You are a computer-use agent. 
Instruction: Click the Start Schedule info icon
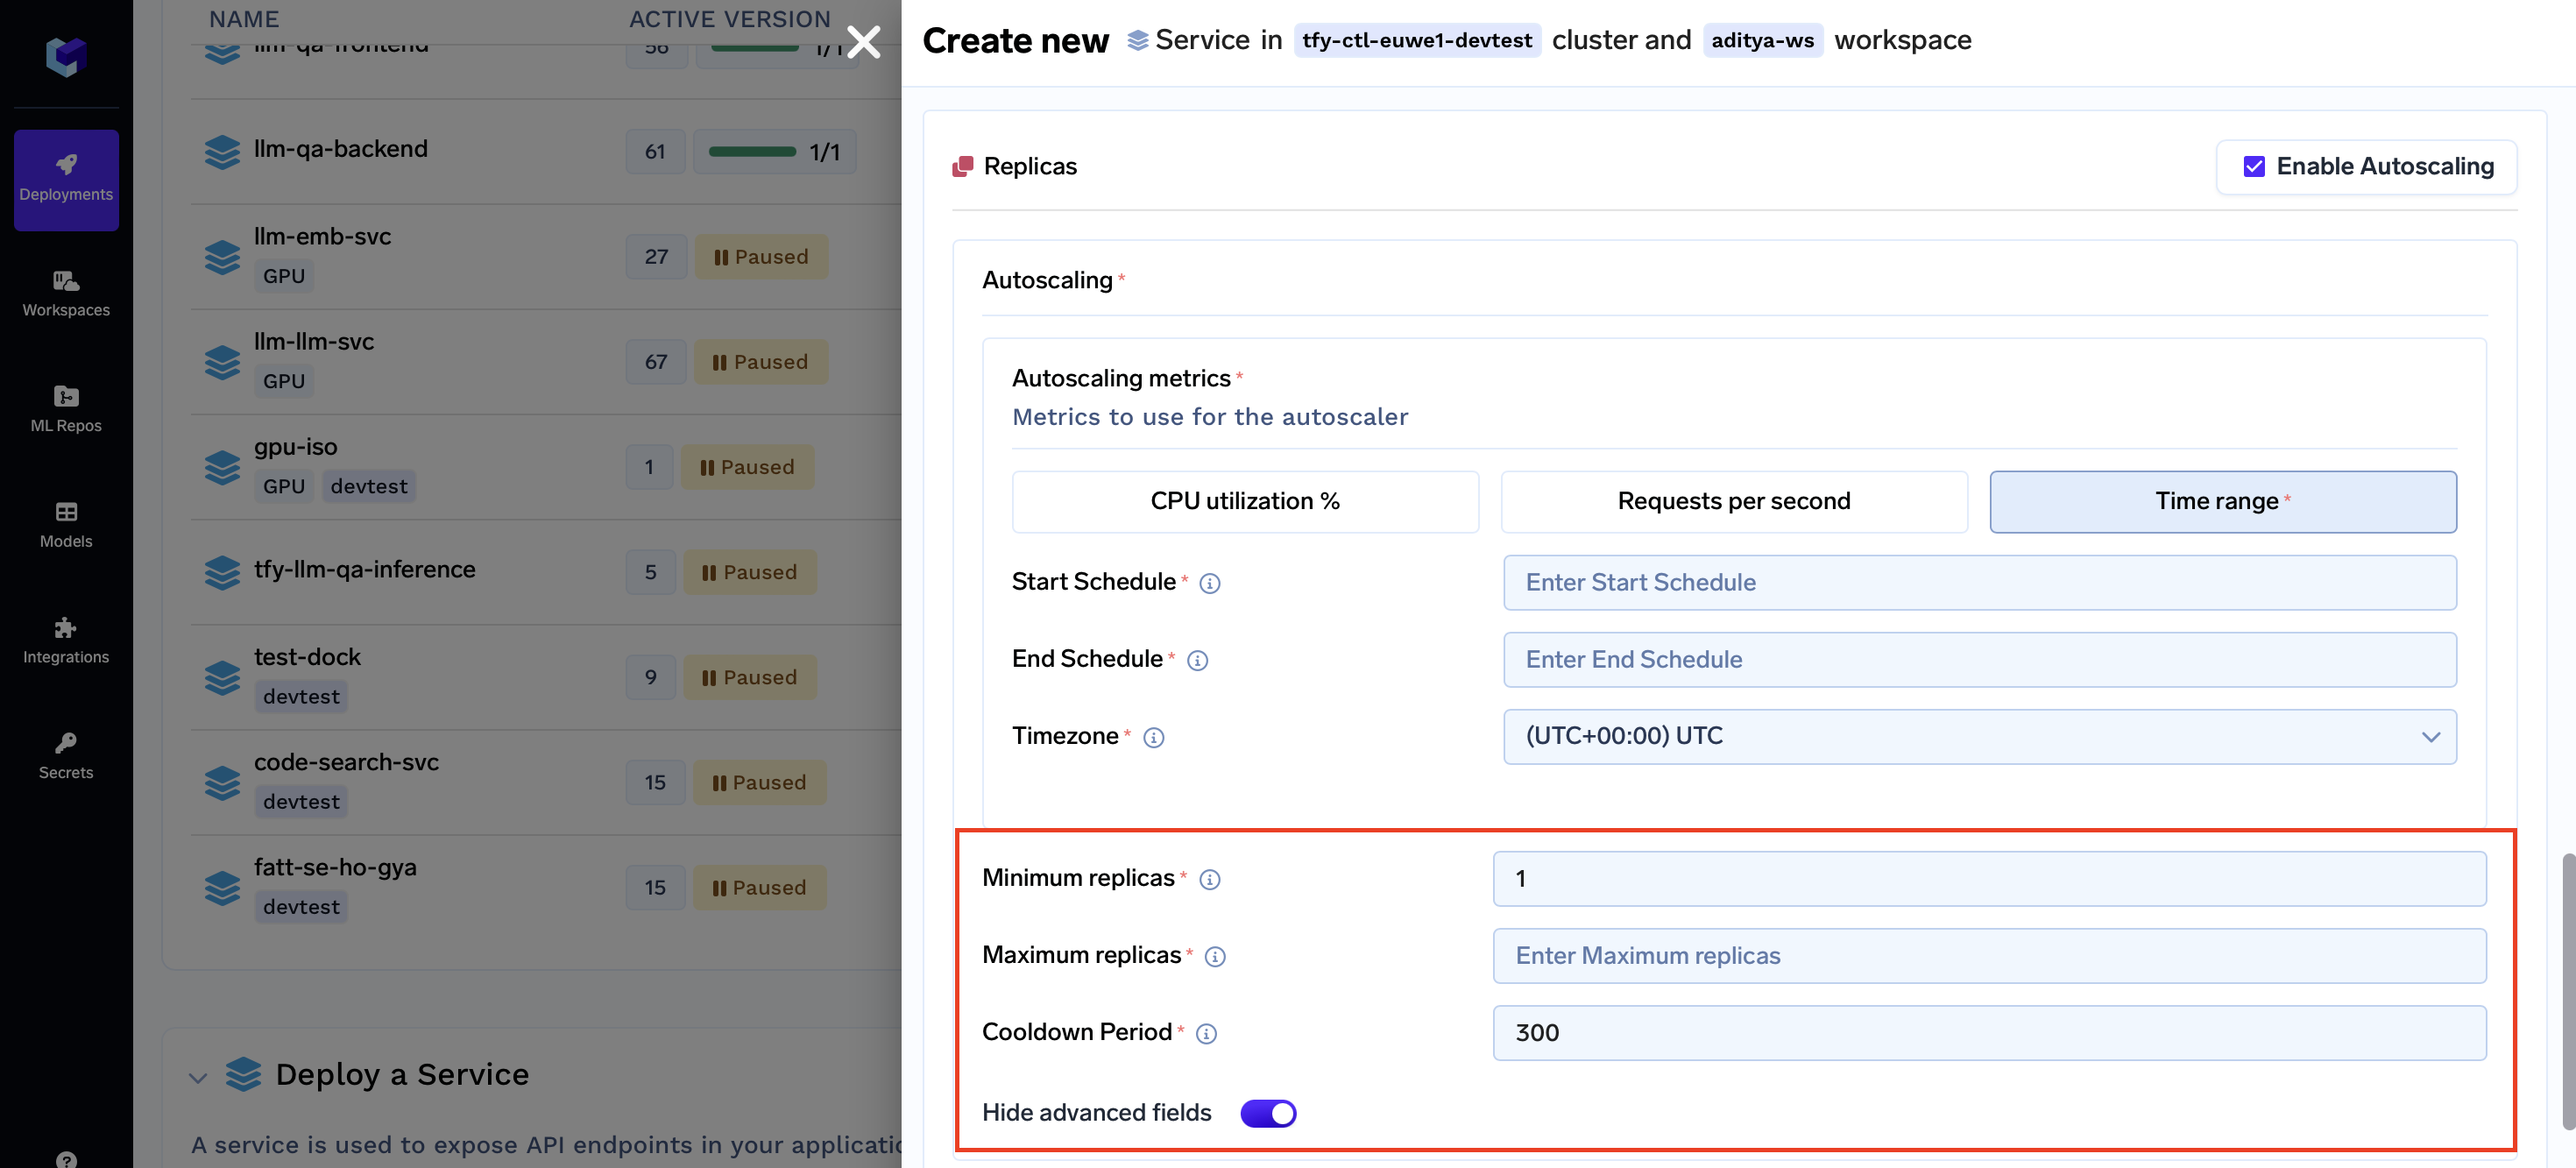pos(1209,583)
